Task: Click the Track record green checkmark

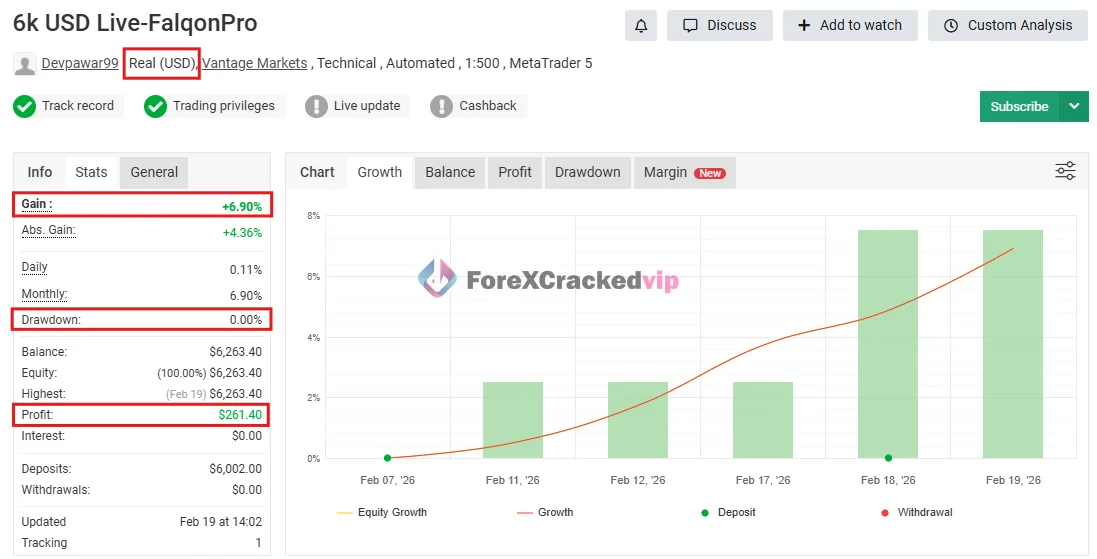Action: pos(24,106)
